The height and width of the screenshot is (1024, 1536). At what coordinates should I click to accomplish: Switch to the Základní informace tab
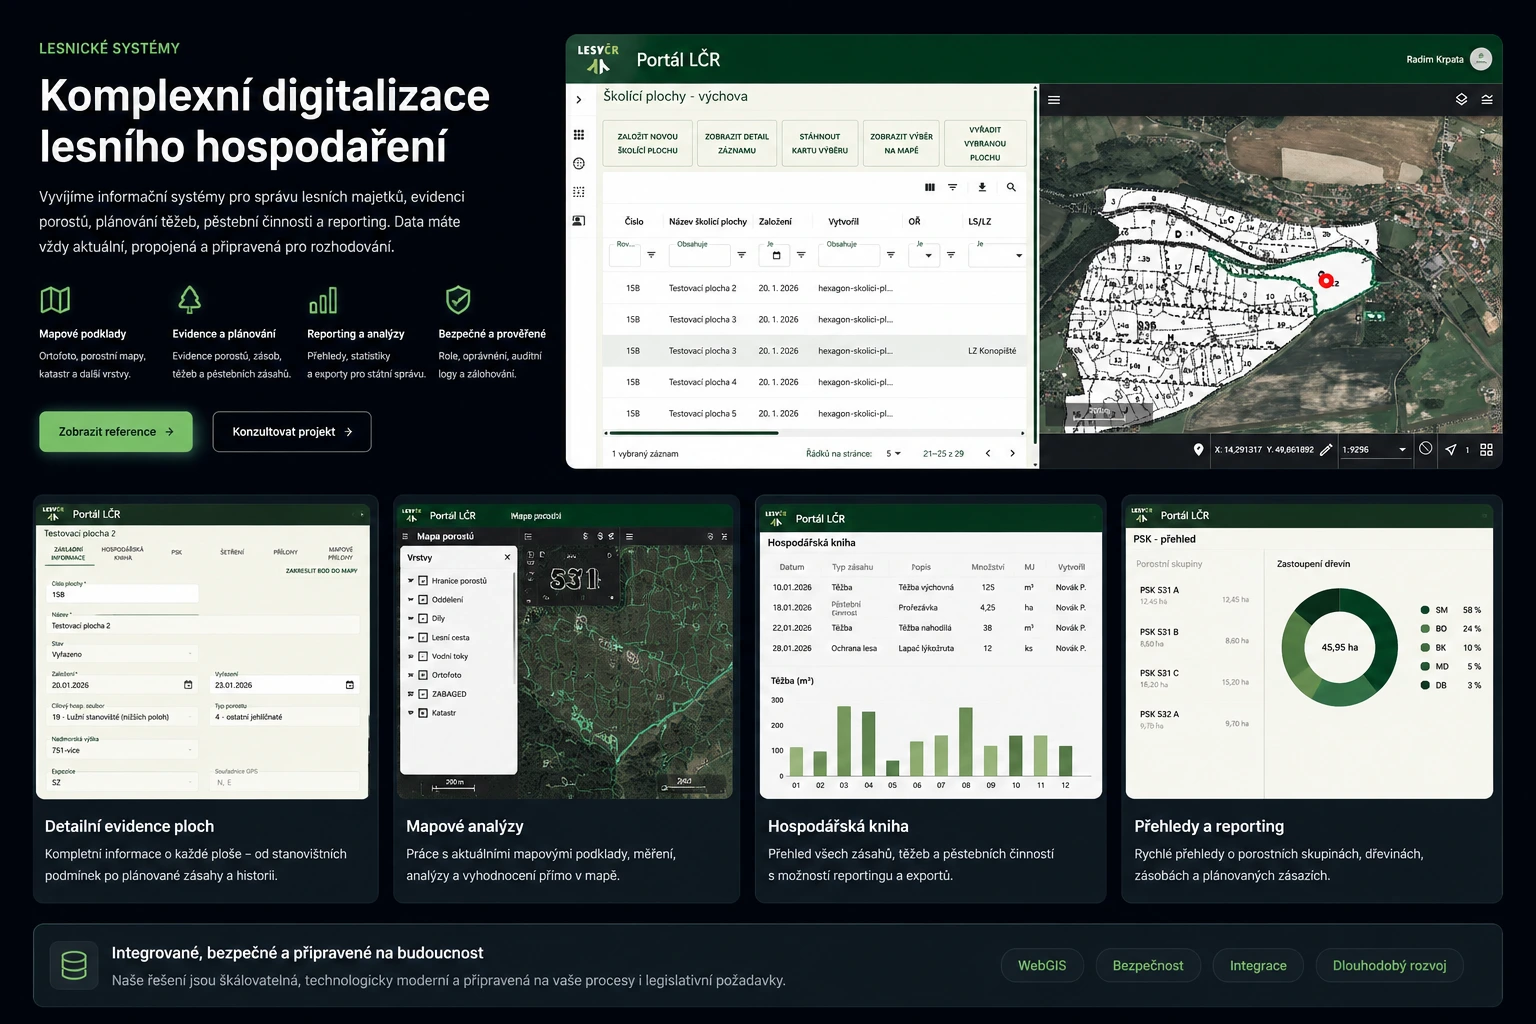69,553
